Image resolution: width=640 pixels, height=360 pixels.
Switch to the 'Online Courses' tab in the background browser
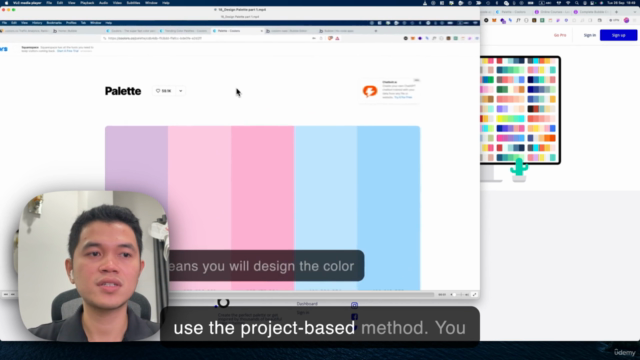pos(552,12)
